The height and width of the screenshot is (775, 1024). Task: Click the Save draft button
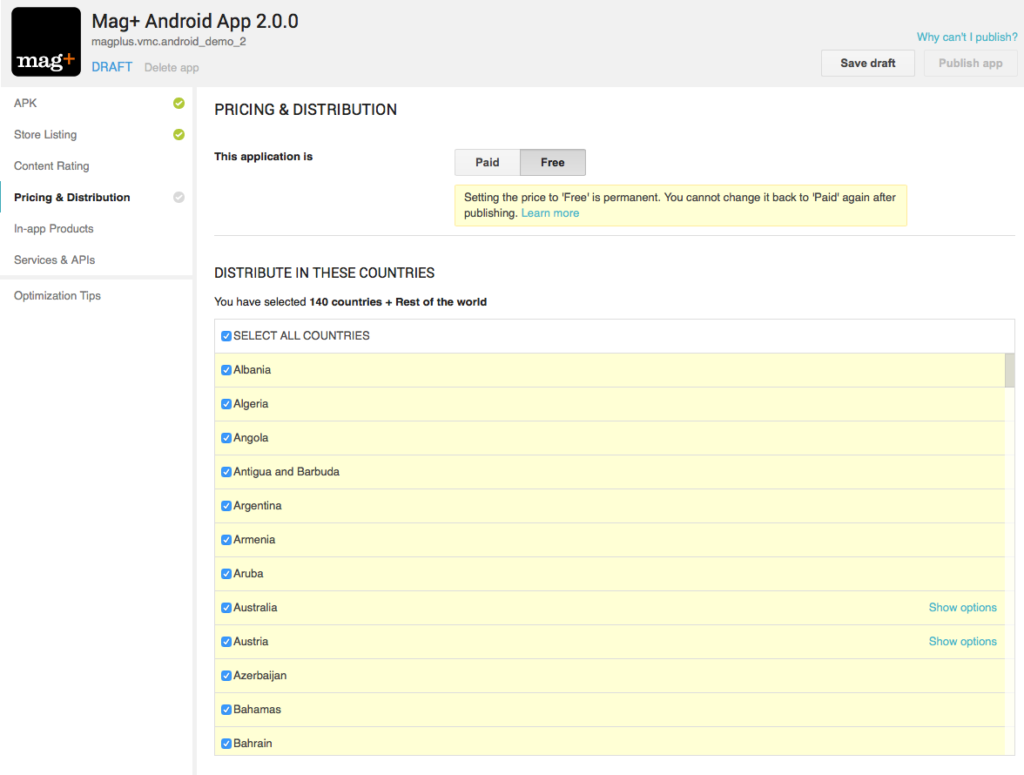(867, 63)
